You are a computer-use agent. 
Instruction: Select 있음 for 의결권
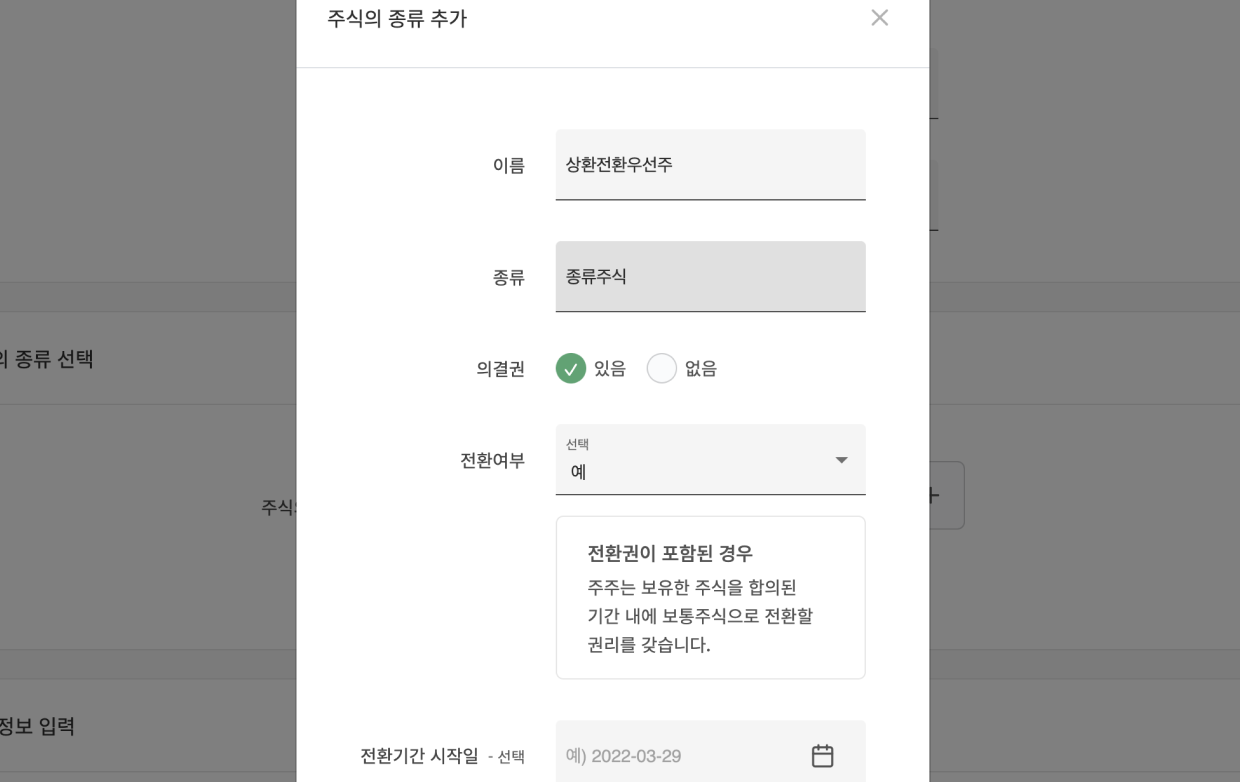click(x=571, y=369)
